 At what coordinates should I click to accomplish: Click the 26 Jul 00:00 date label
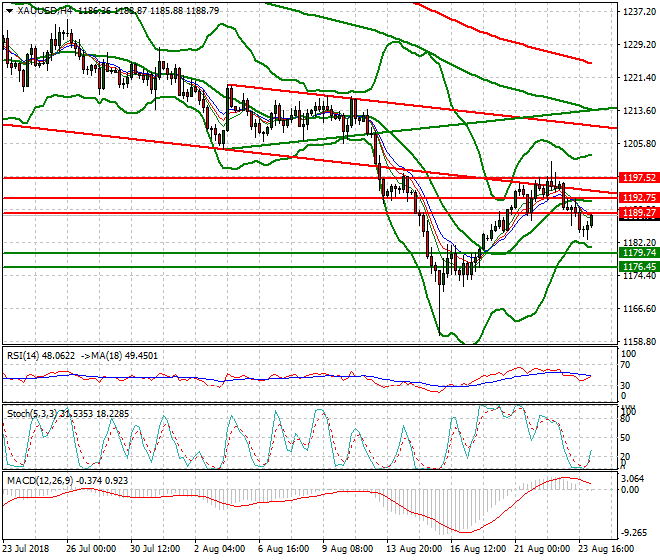click(x=91, y=549)
